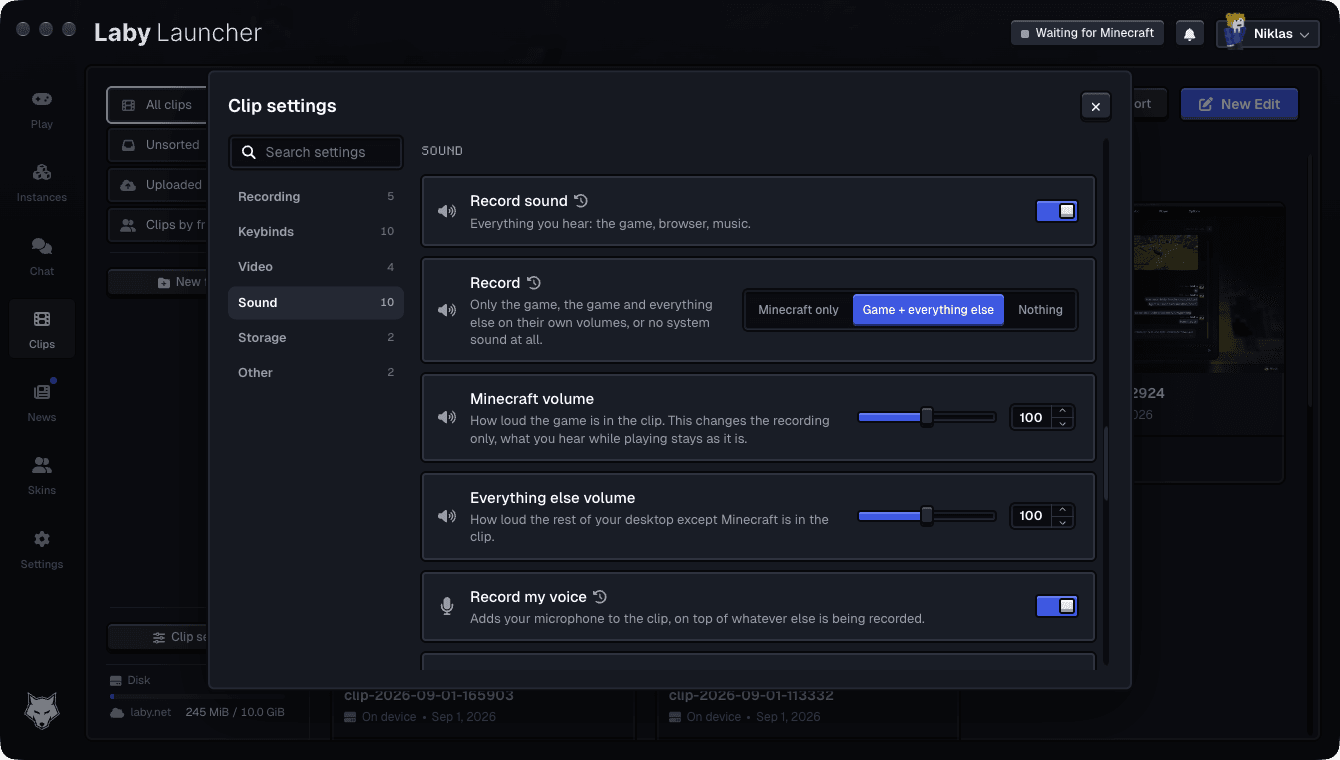The image size is (1340, 760).
Task: Reset Record sound to default icon
Action: pos(581,201)
